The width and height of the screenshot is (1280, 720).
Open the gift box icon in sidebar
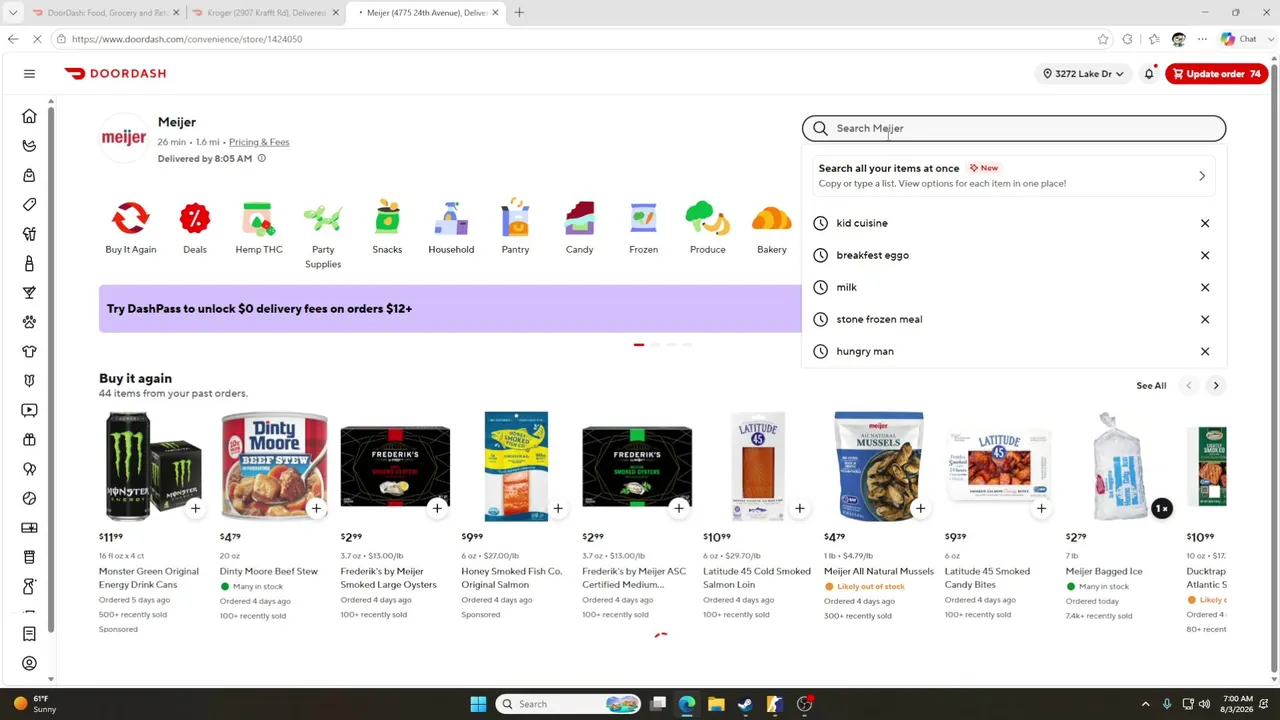[x=29, y=440]
